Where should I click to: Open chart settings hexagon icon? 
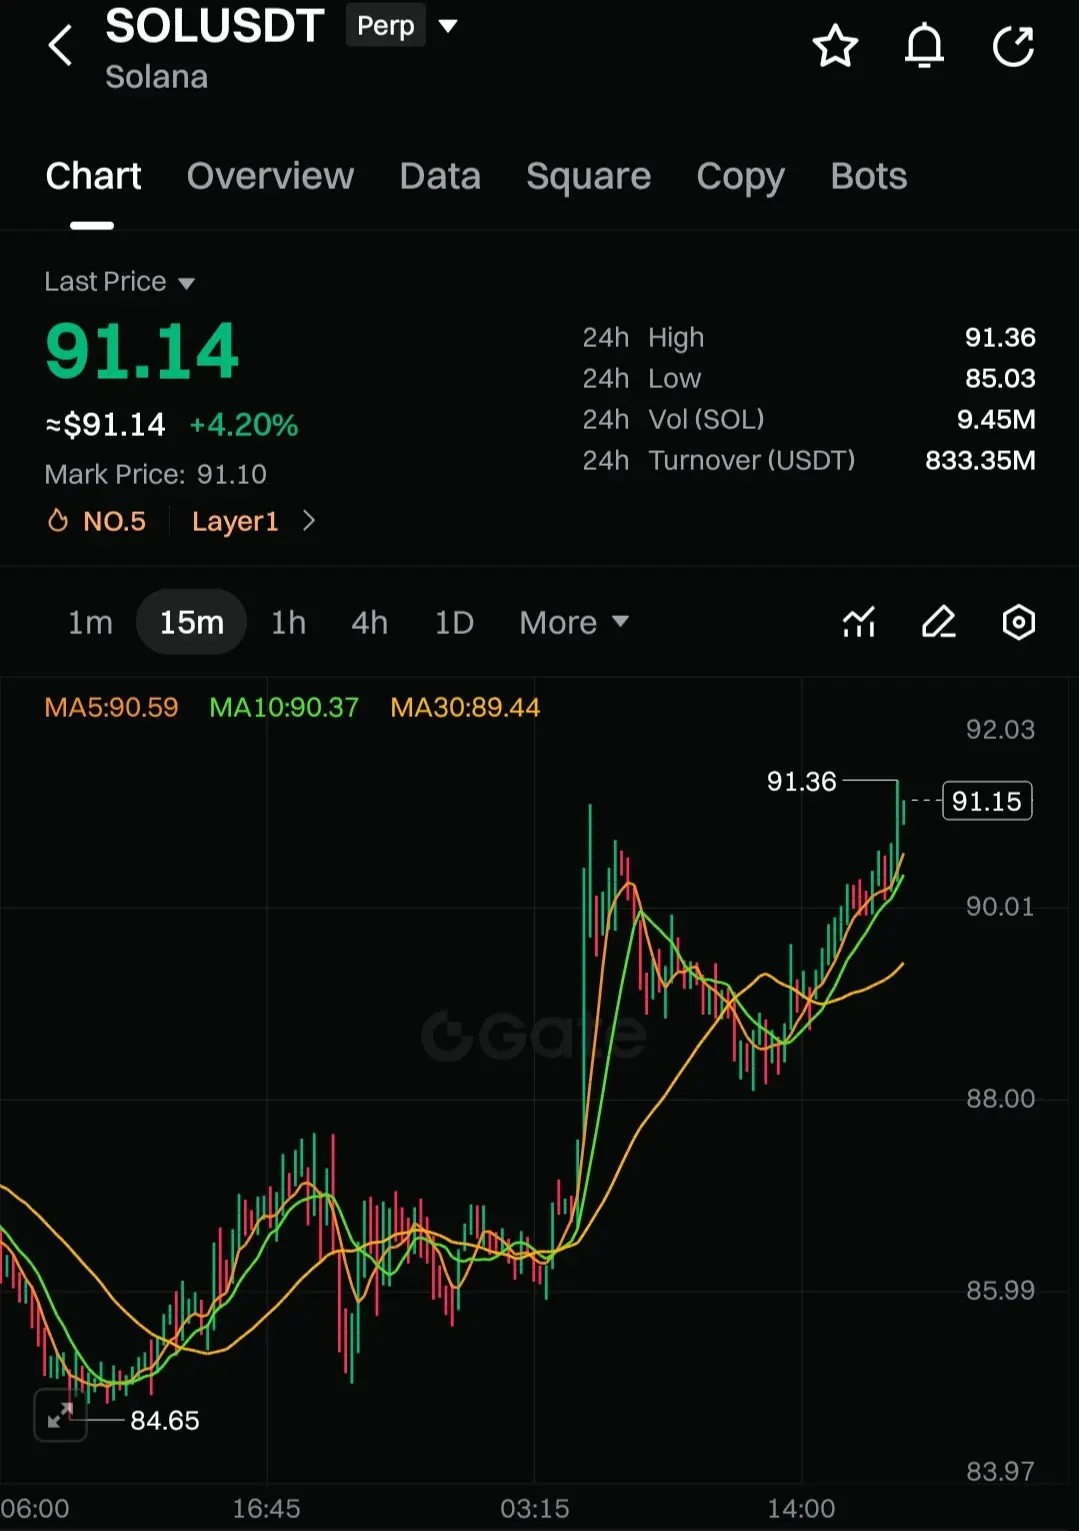tap(1019, 622)
